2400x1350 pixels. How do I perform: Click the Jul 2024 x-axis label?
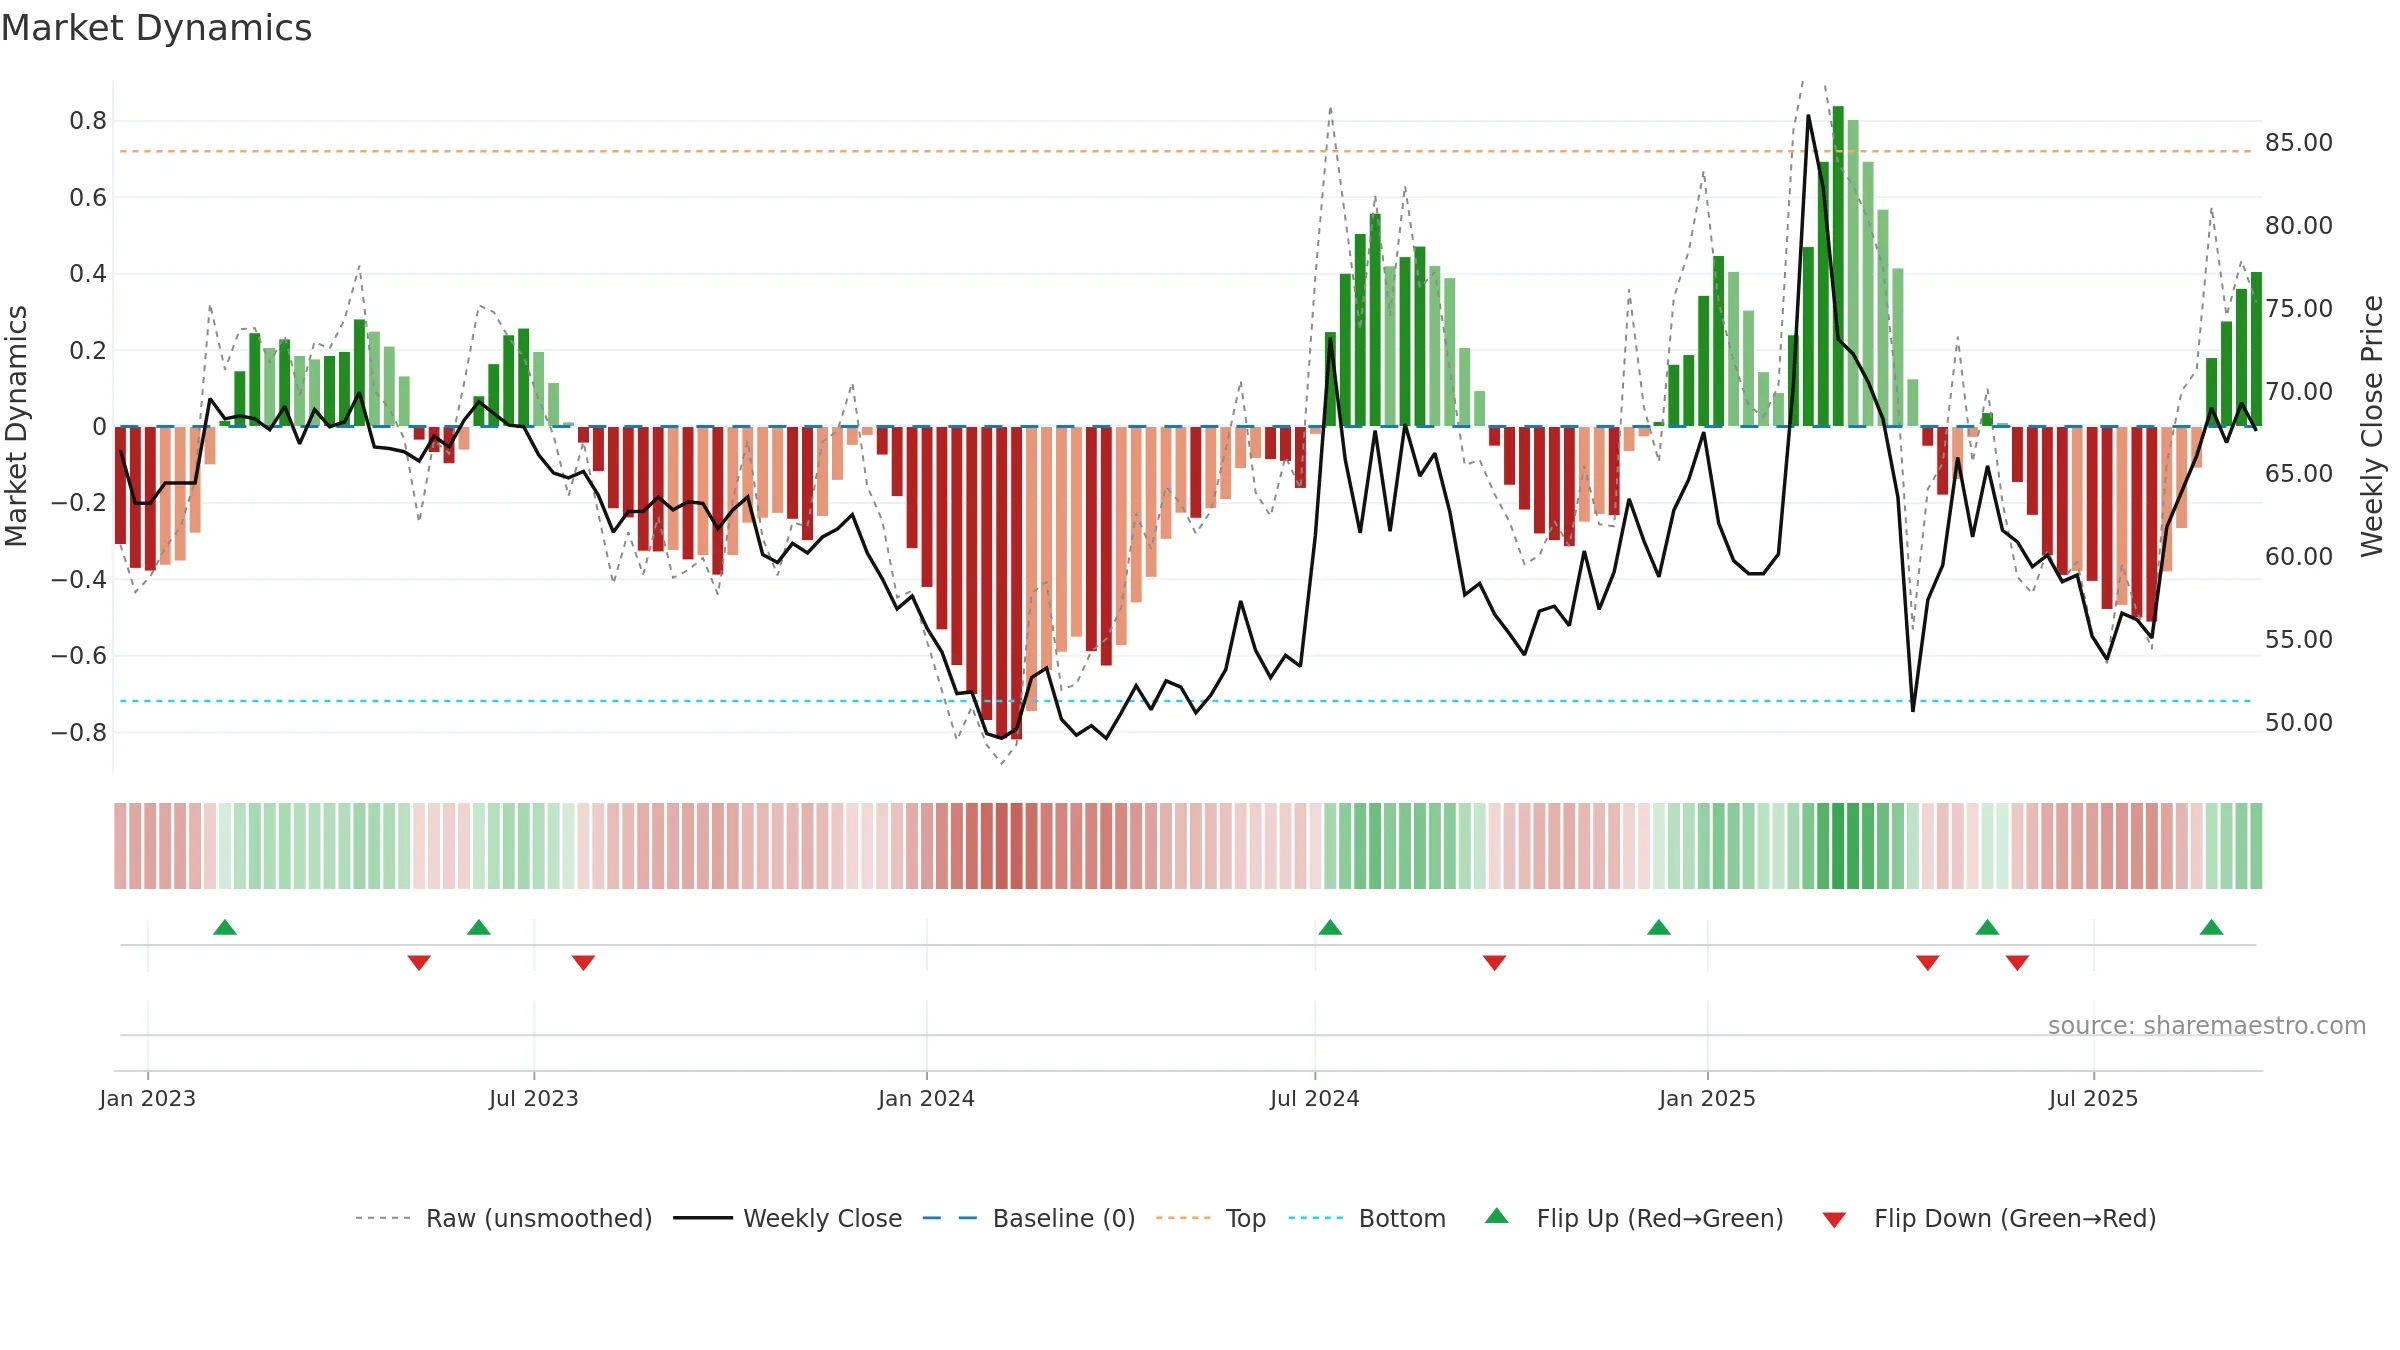1315,1098
